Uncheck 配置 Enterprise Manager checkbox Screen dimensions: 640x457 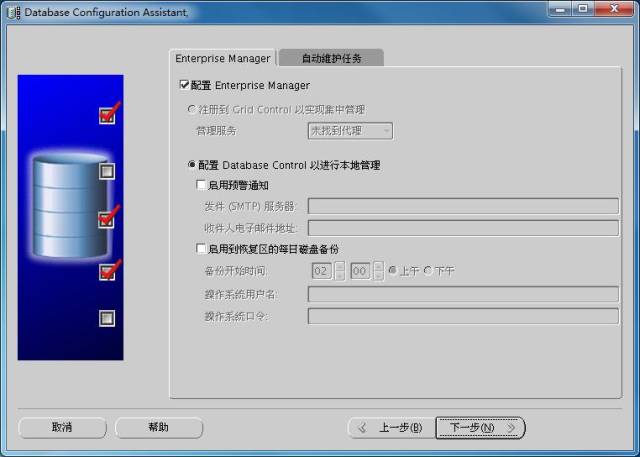[184, 85]
